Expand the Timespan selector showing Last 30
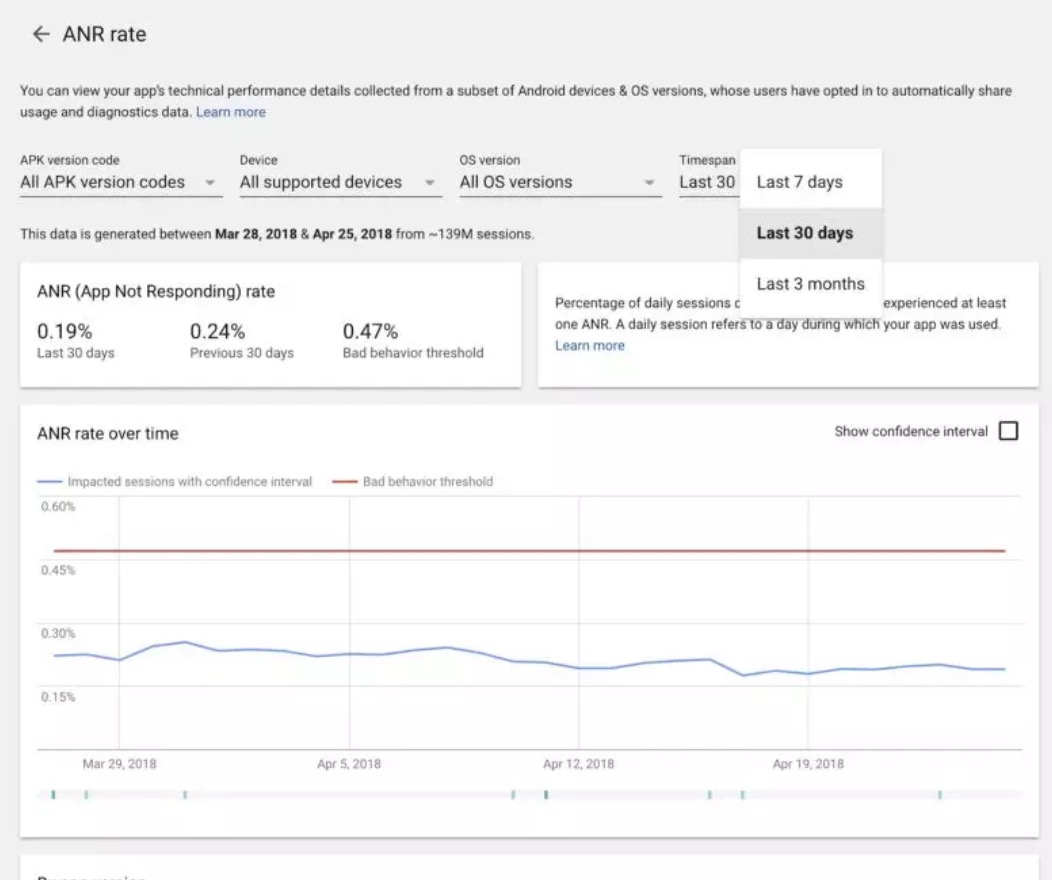This screenshot has height=880, width=1052. 708,182
